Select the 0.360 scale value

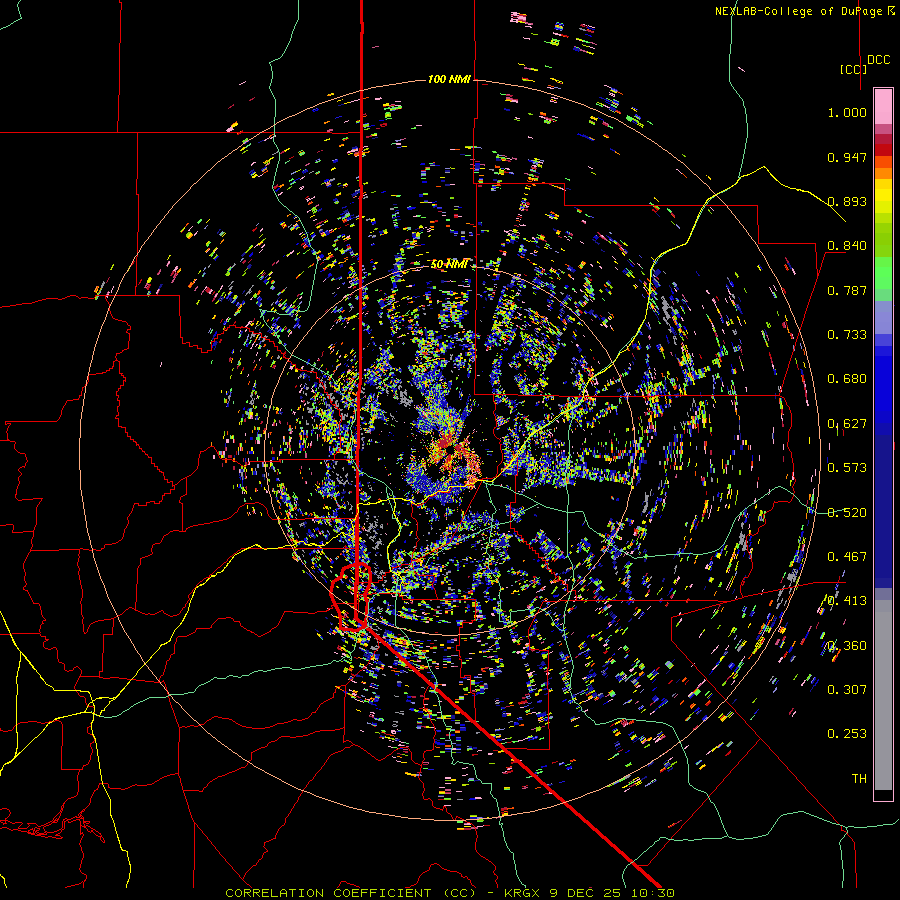point(847,646)
